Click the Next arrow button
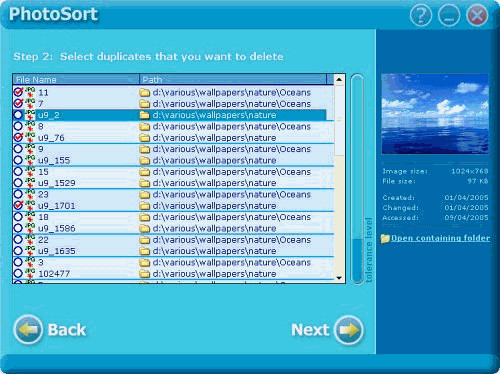The image size is (500, 374). coord(349,330)
